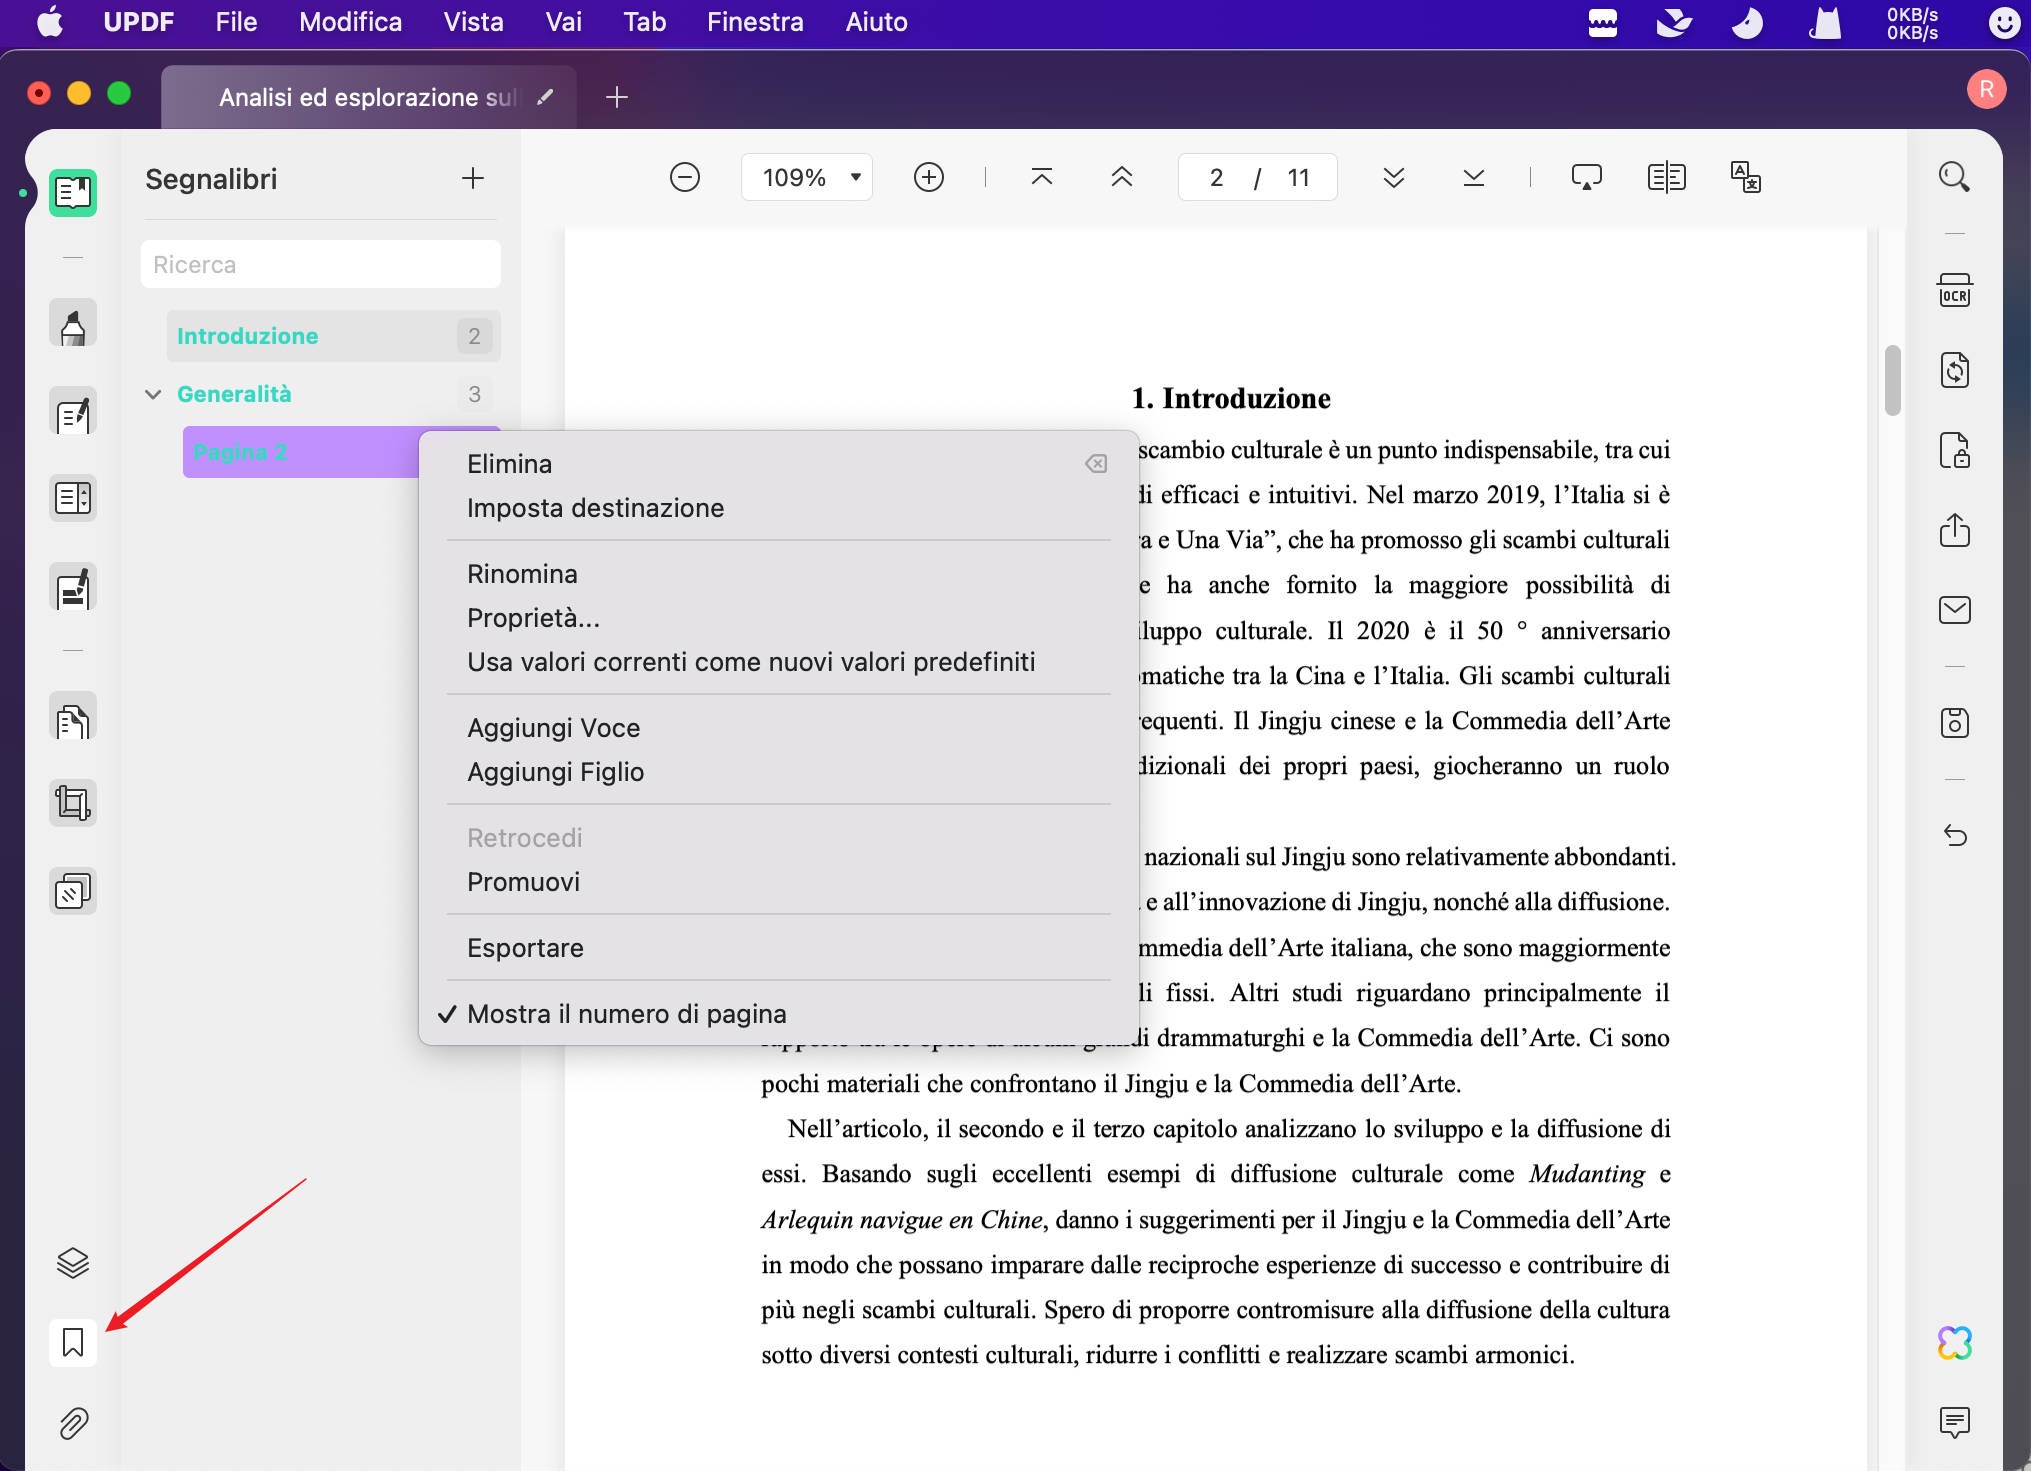Open the Bookmarks panel icon

(73, 1342)
